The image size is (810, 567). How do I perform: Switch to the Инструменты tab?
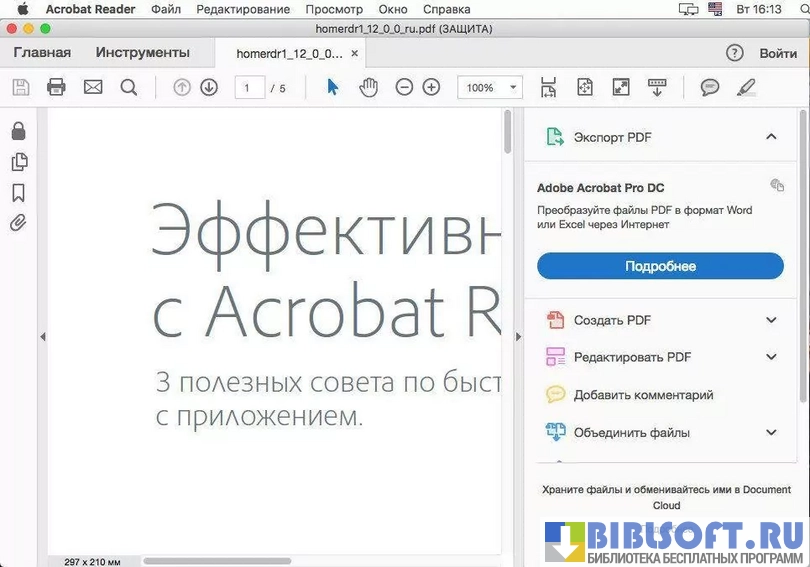click(142, 52)
